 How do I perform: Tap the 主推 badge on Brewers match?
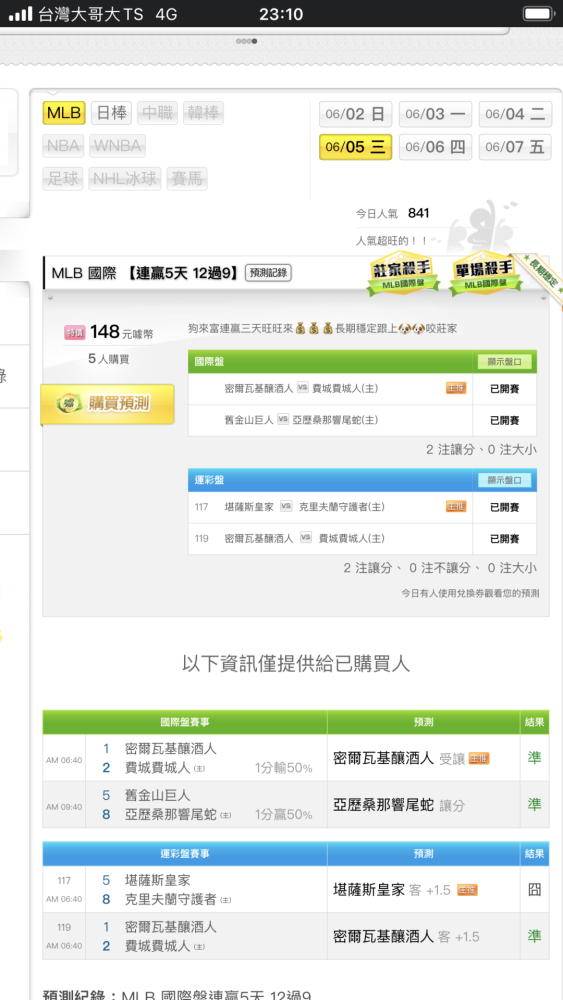point(456,388)
